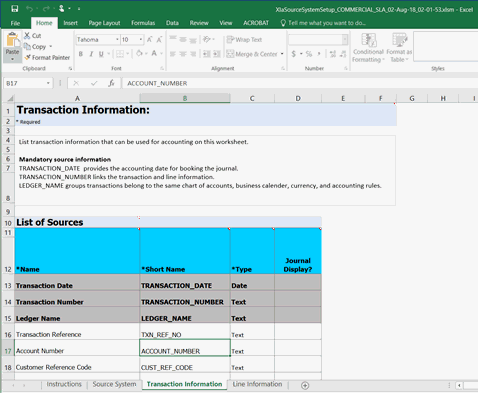Add a new sheet with the plus button
Image resolution: width=478 pixels, height=393 pixels.
click(305, 385)
